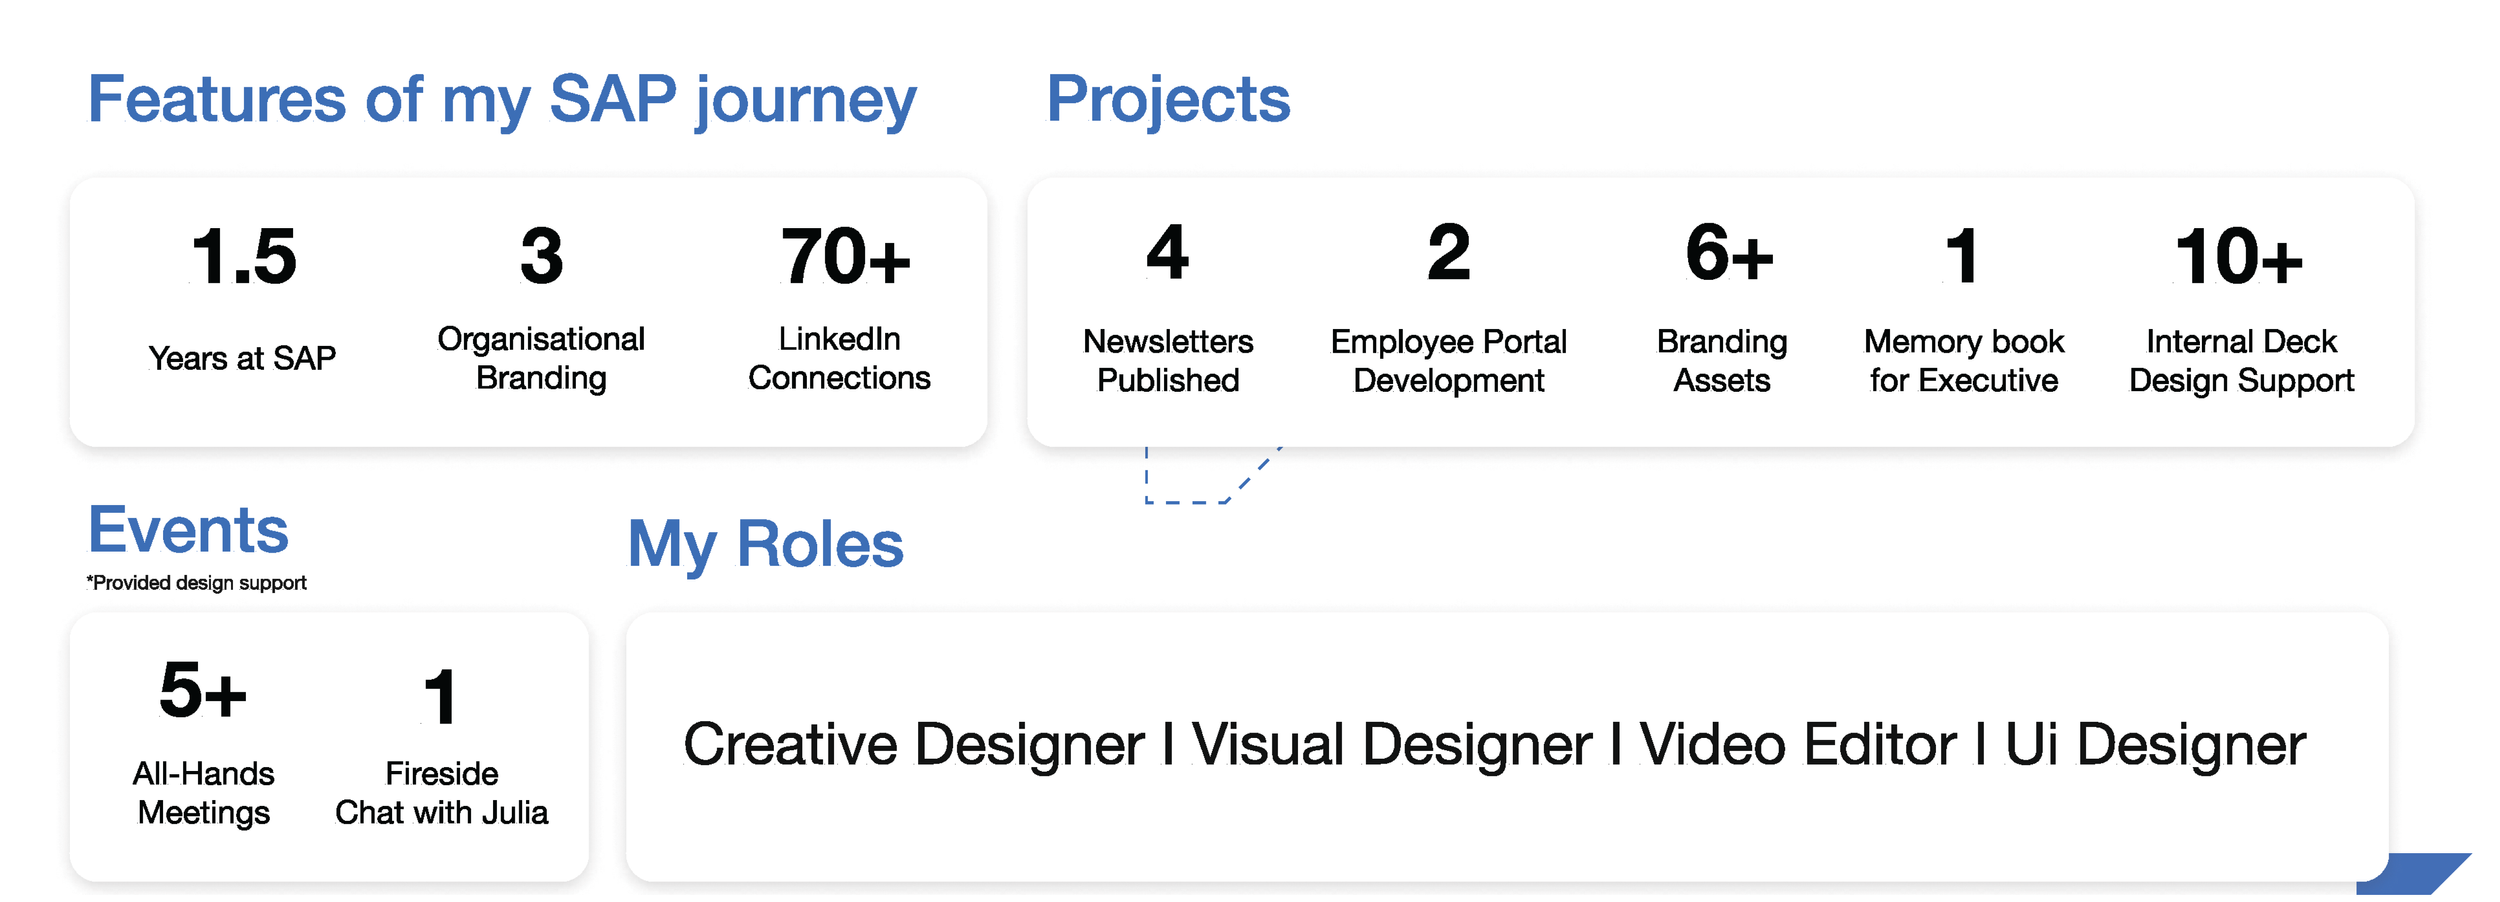Click the 'Memory book for Executive' label

pos(1964,361)
